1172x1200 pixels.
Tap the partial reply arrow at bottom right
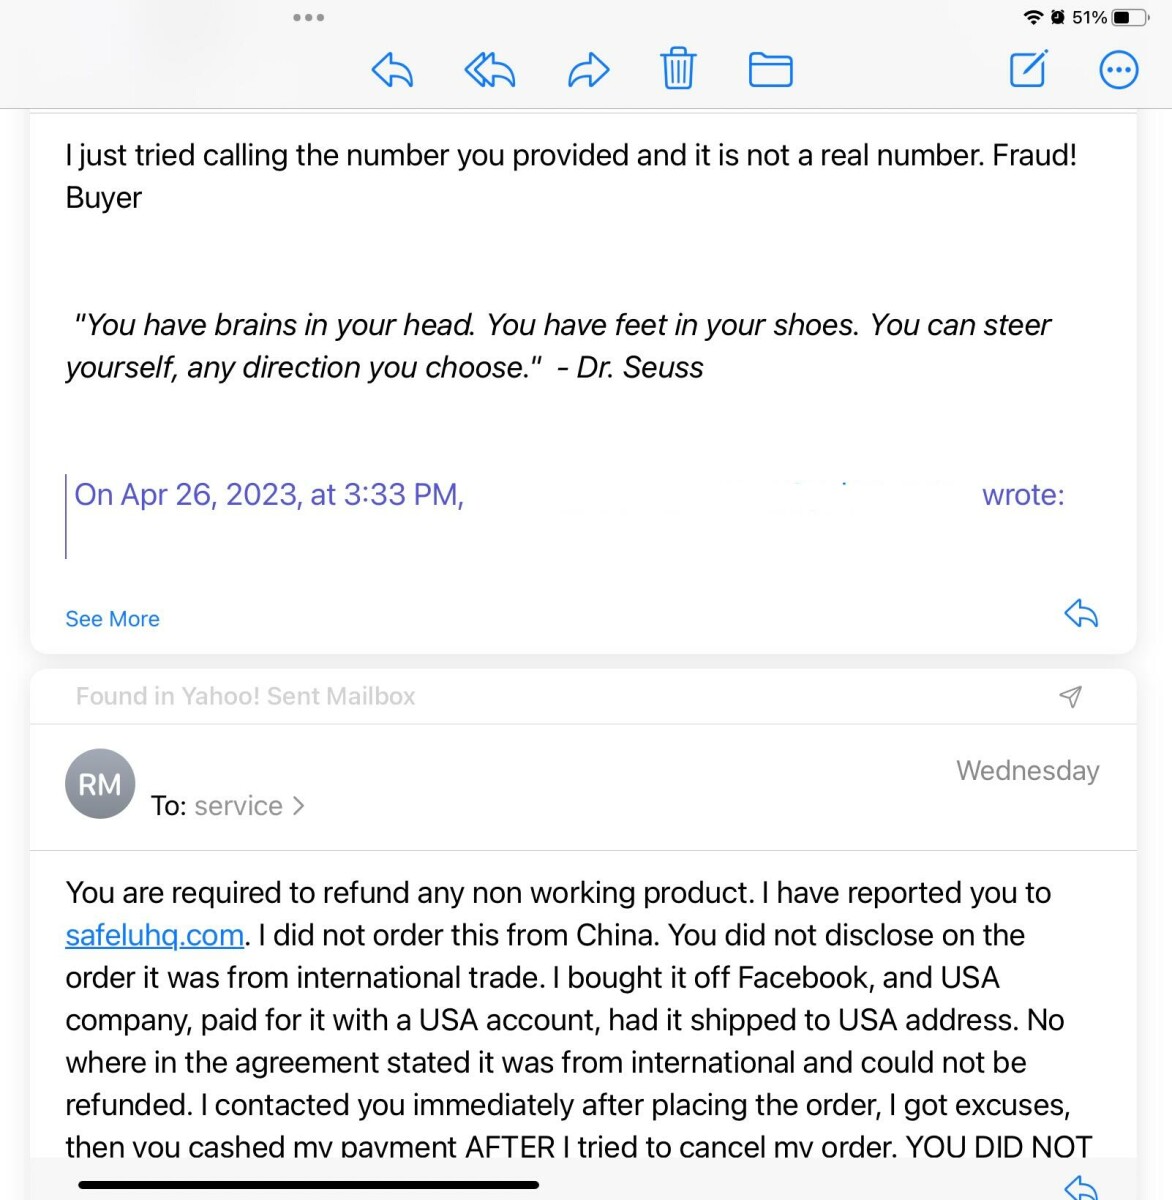[x=1081, y=1187]
